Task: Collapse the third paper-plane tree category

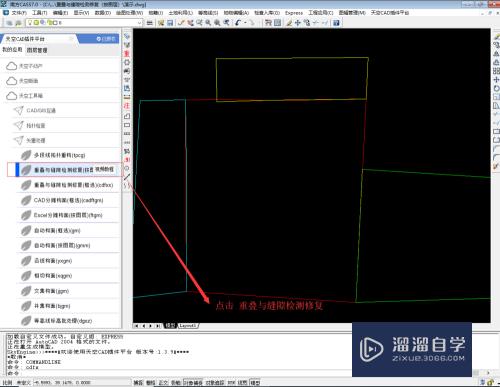Action: pyautogui.click(x=29, y=140)
